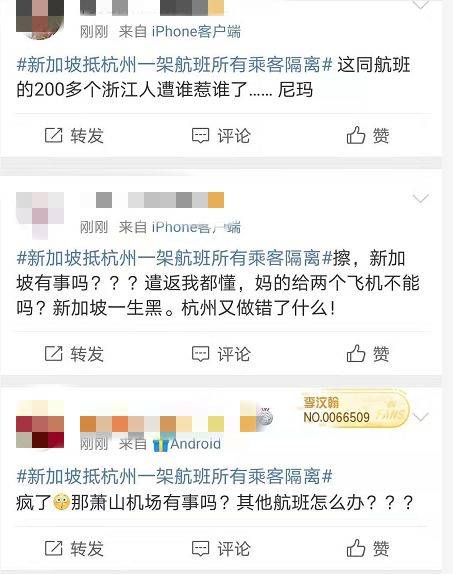
Task: Open hashtag topic link in third post
Action: (x=174, y=477)
